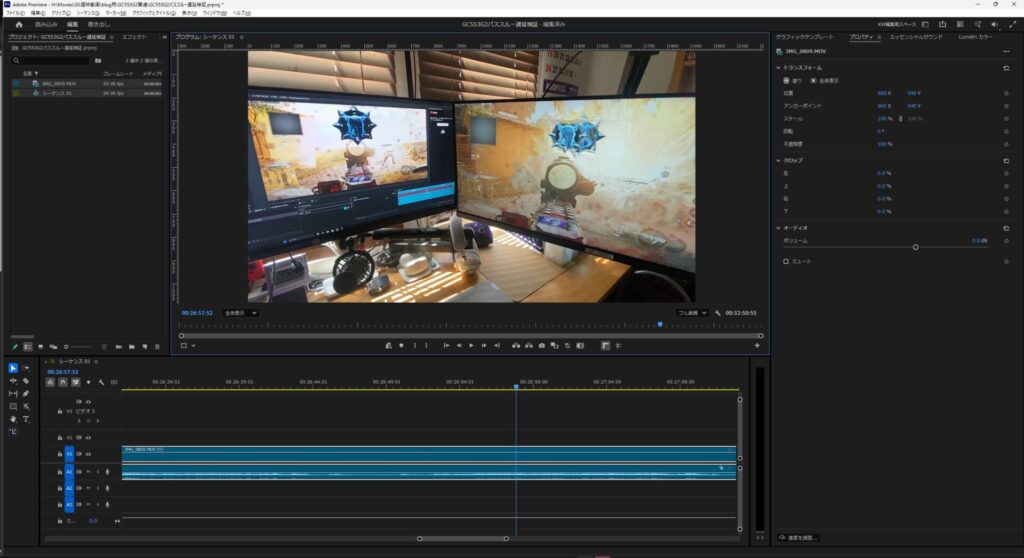1024x558 pixels.
Task: Open the Essential Sound tab
Action: (x=916, y=36)
